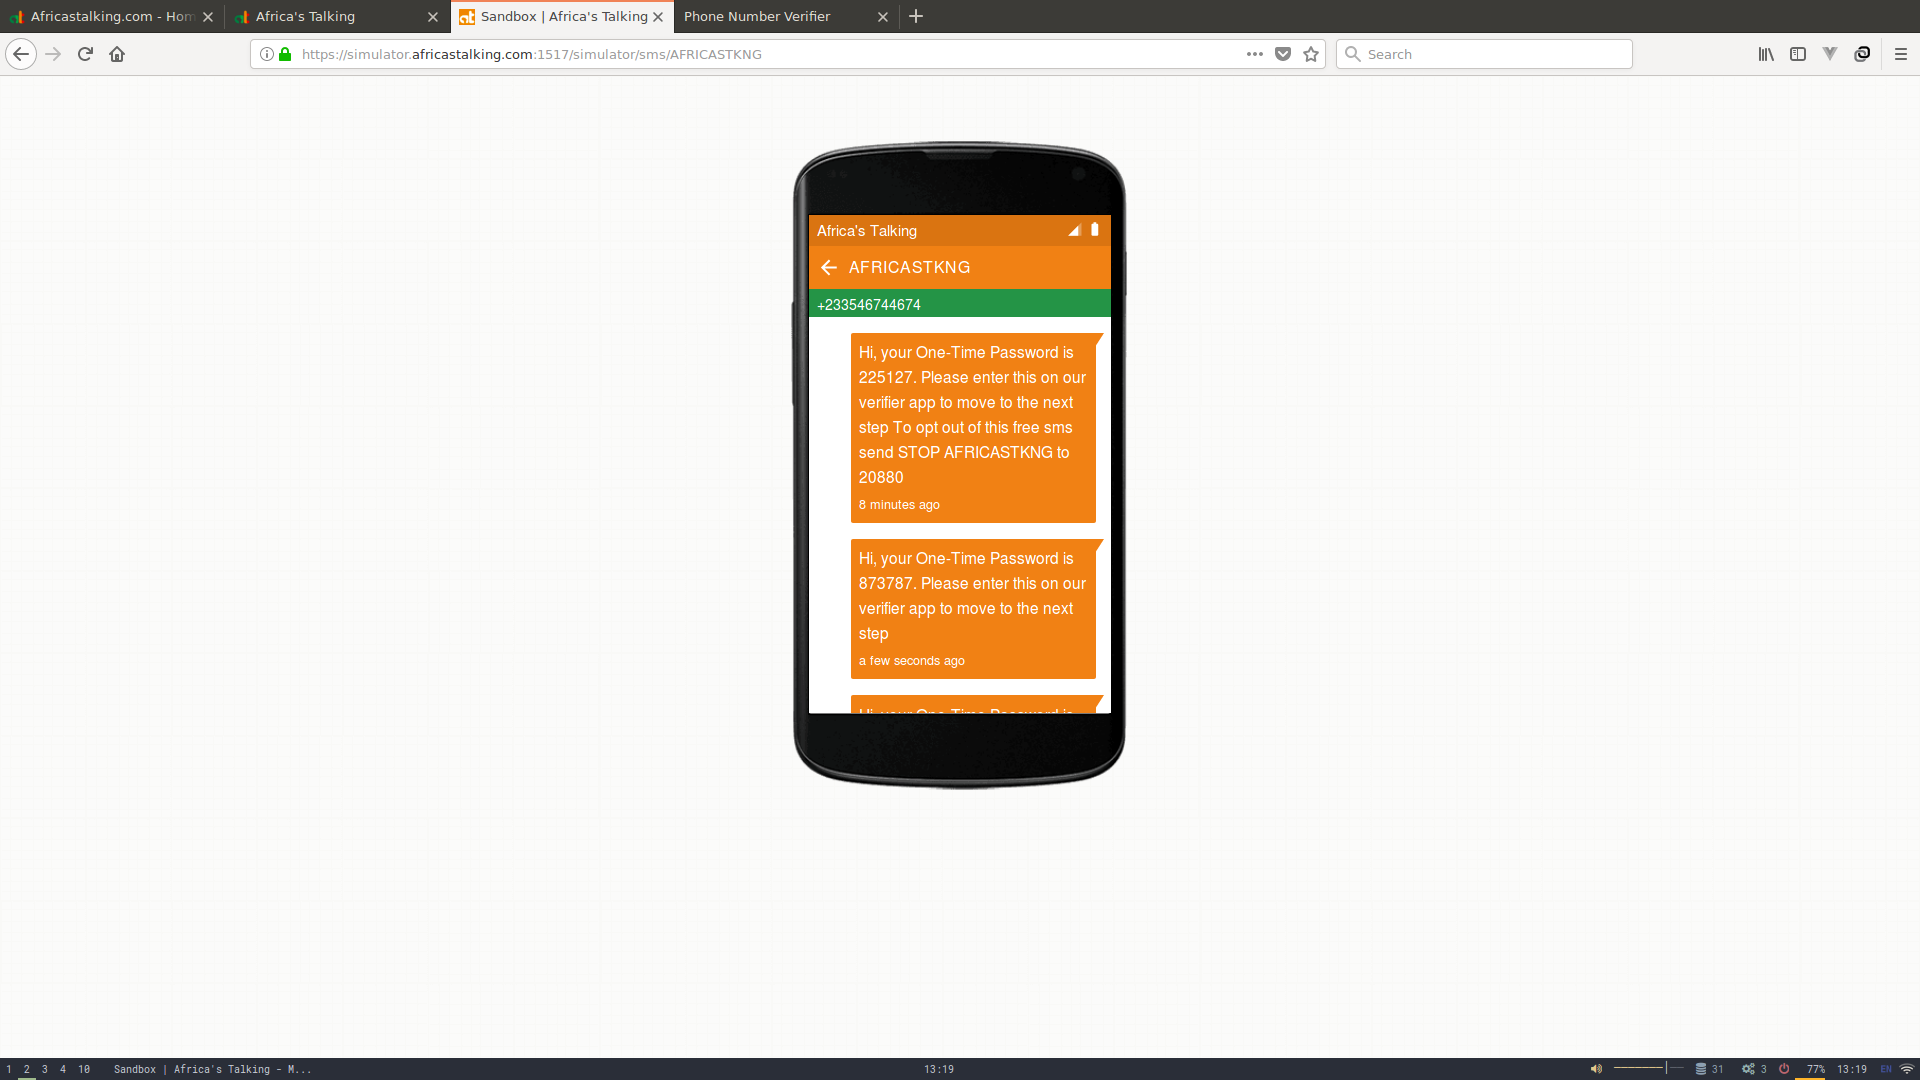Open the Library icon in the toolbar

point(1766,54)
